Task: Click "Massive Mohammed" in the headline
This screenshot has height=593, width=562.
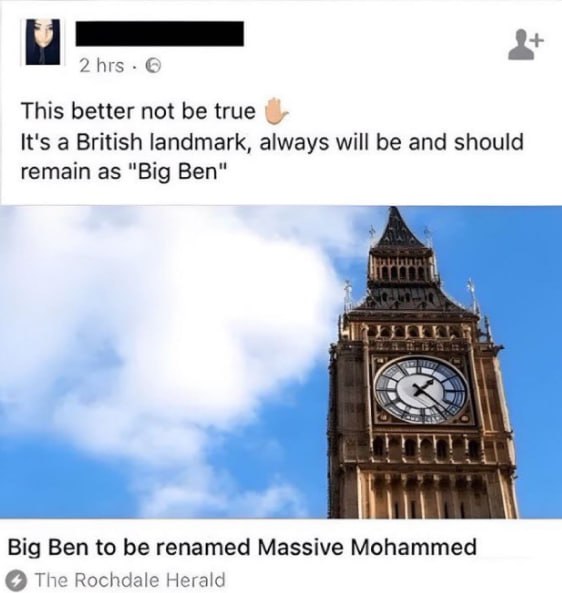Action: tap(368, 547)
